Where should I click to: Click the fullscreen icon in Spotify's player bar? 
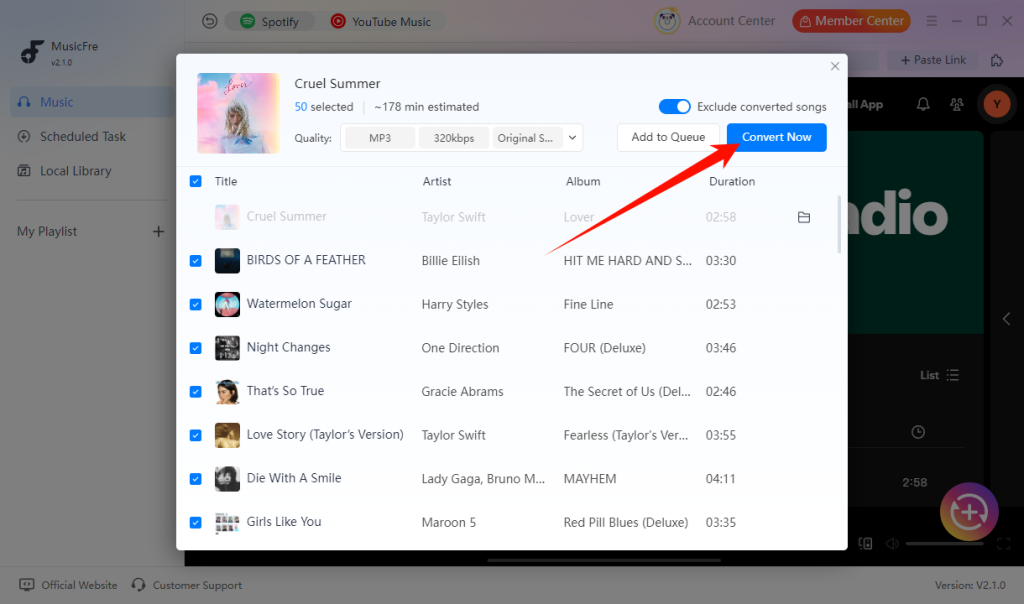pos(1004,543)
